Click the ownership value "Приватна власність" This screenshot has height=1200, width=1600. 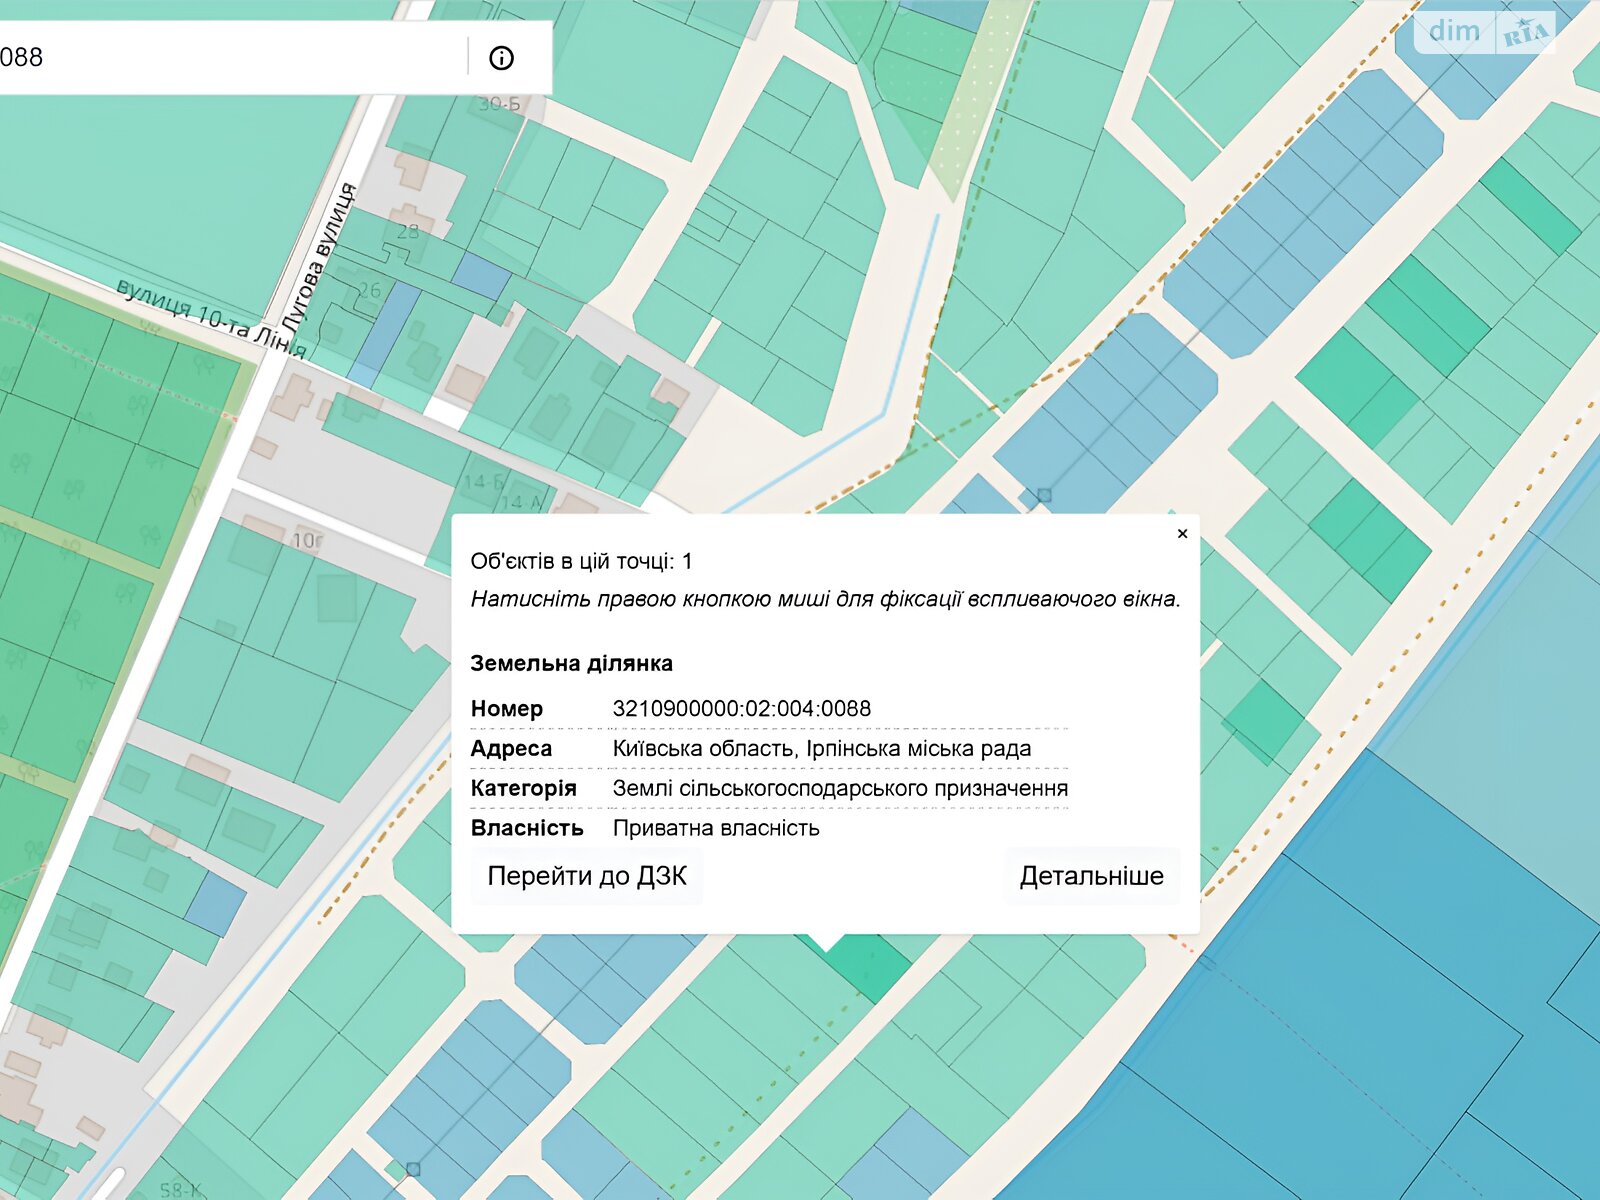[716, 828]
